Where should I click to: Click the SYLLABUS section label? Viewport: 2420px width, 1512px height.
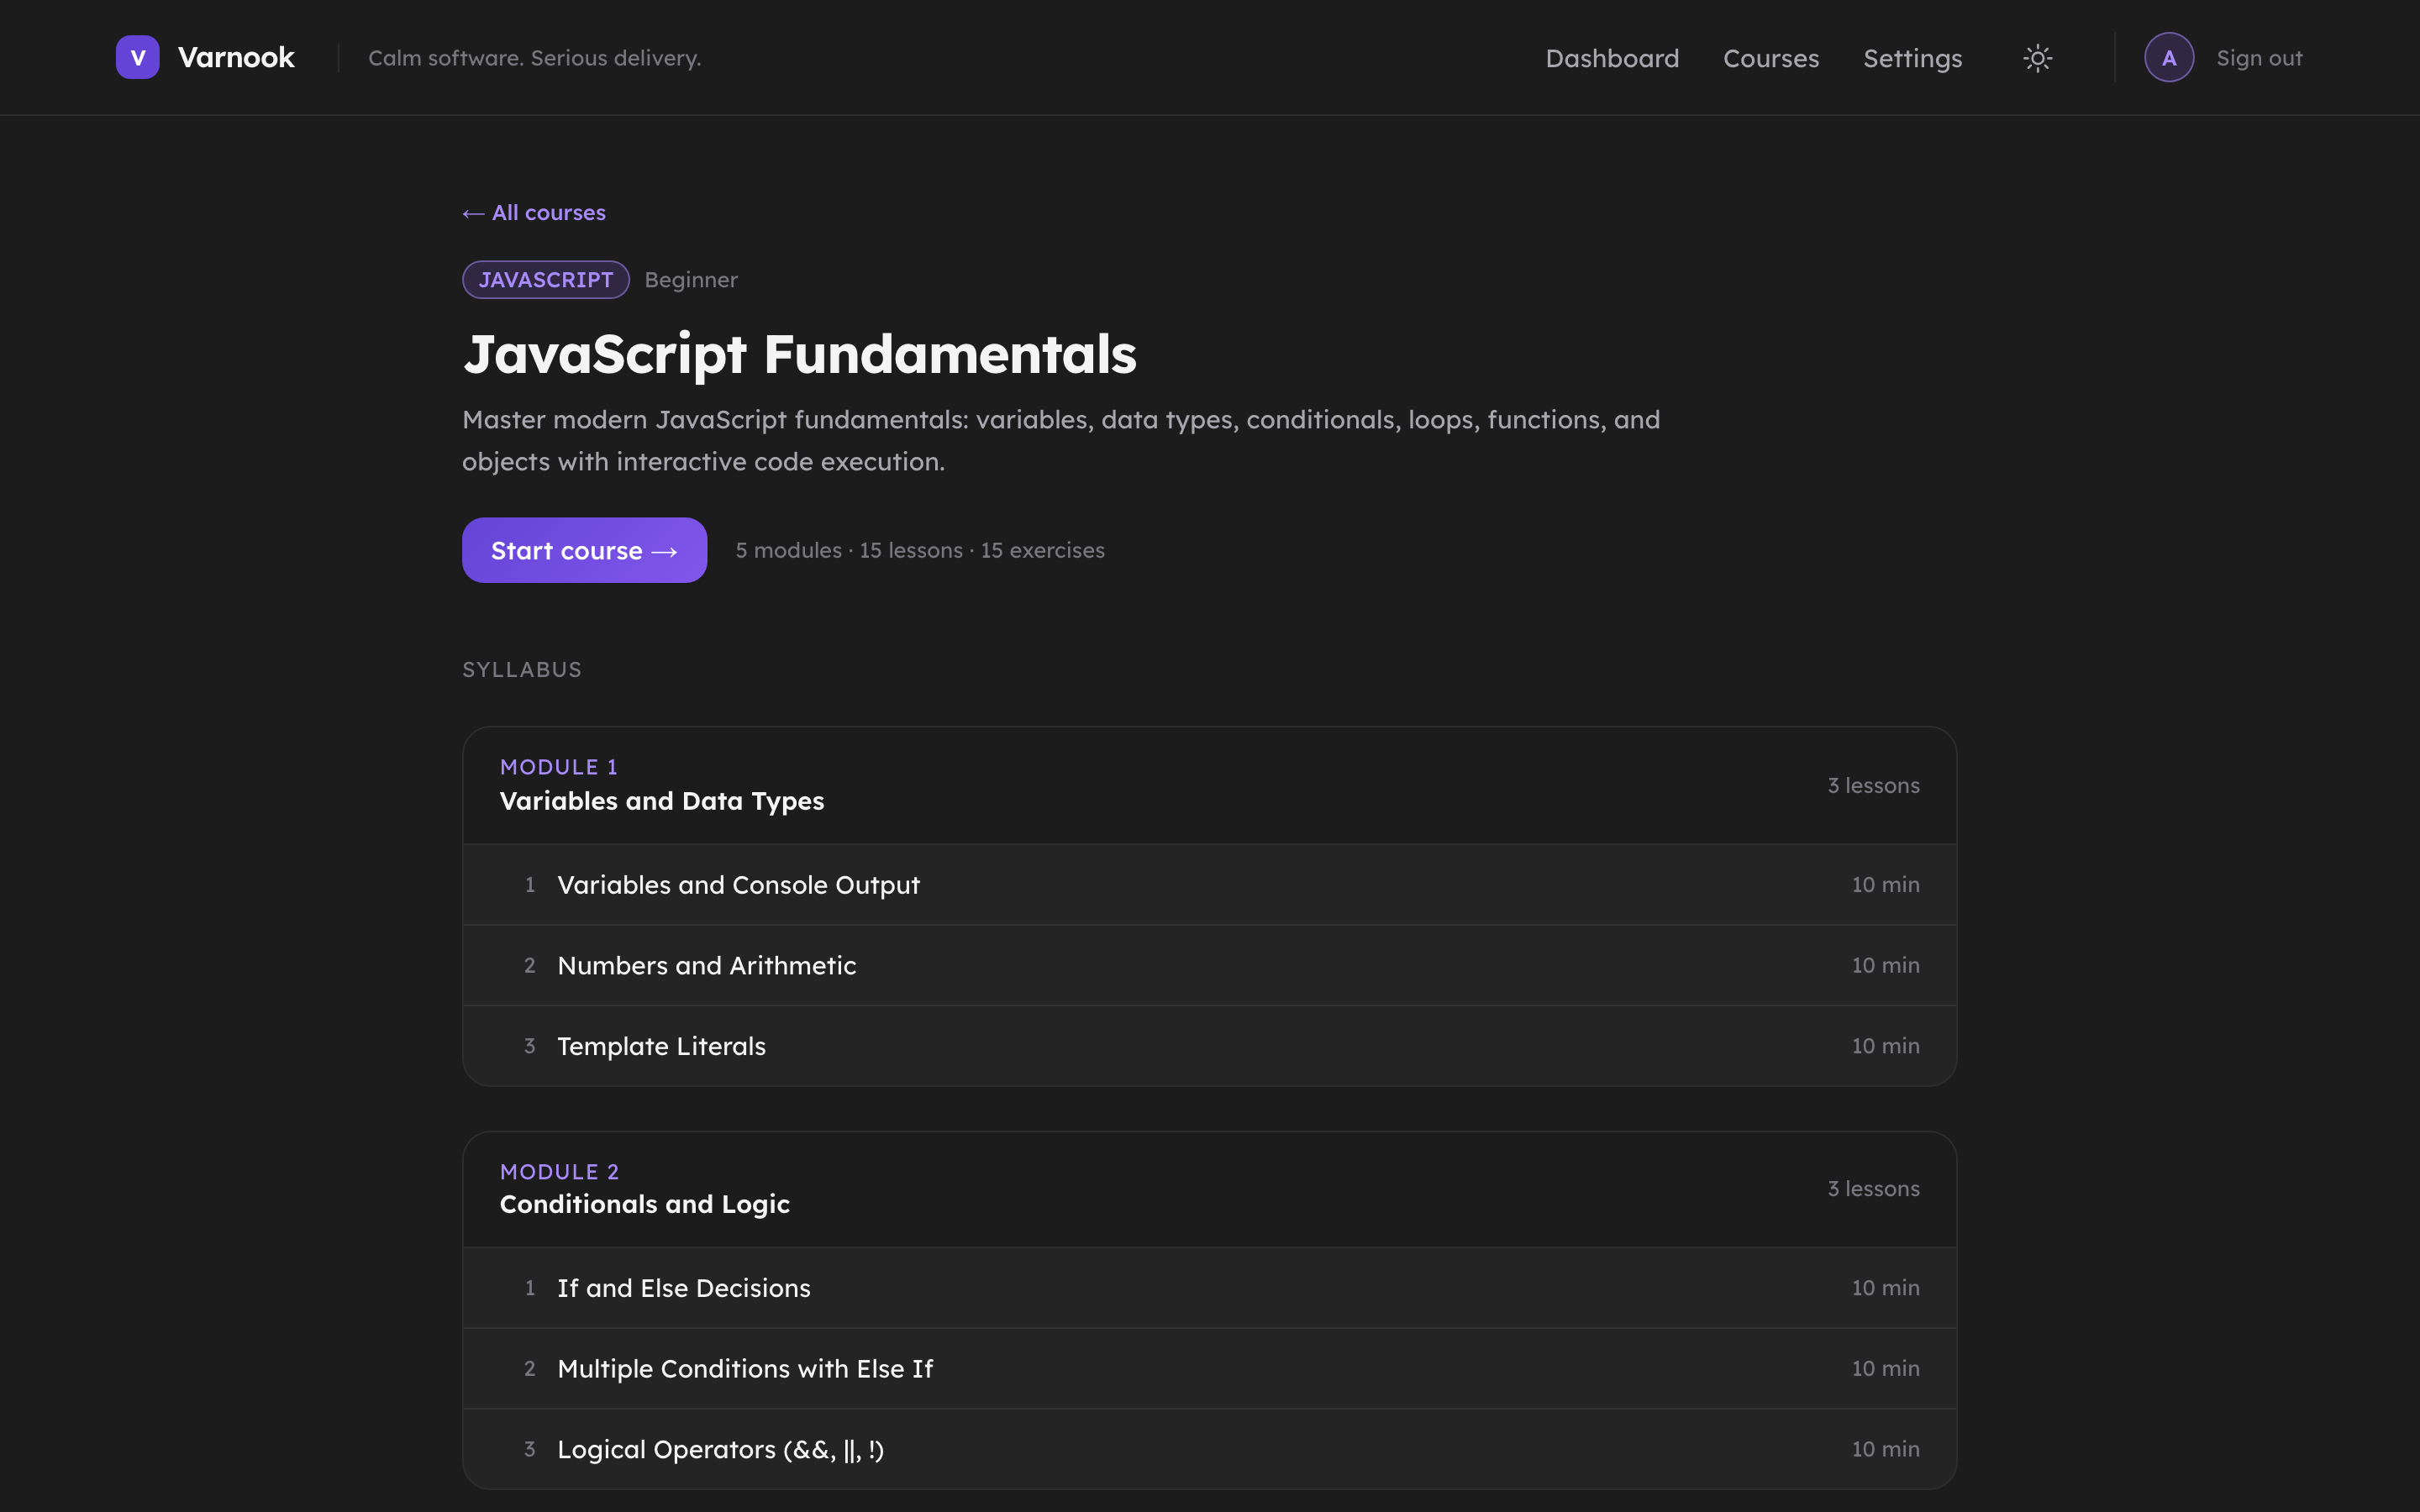522,670
